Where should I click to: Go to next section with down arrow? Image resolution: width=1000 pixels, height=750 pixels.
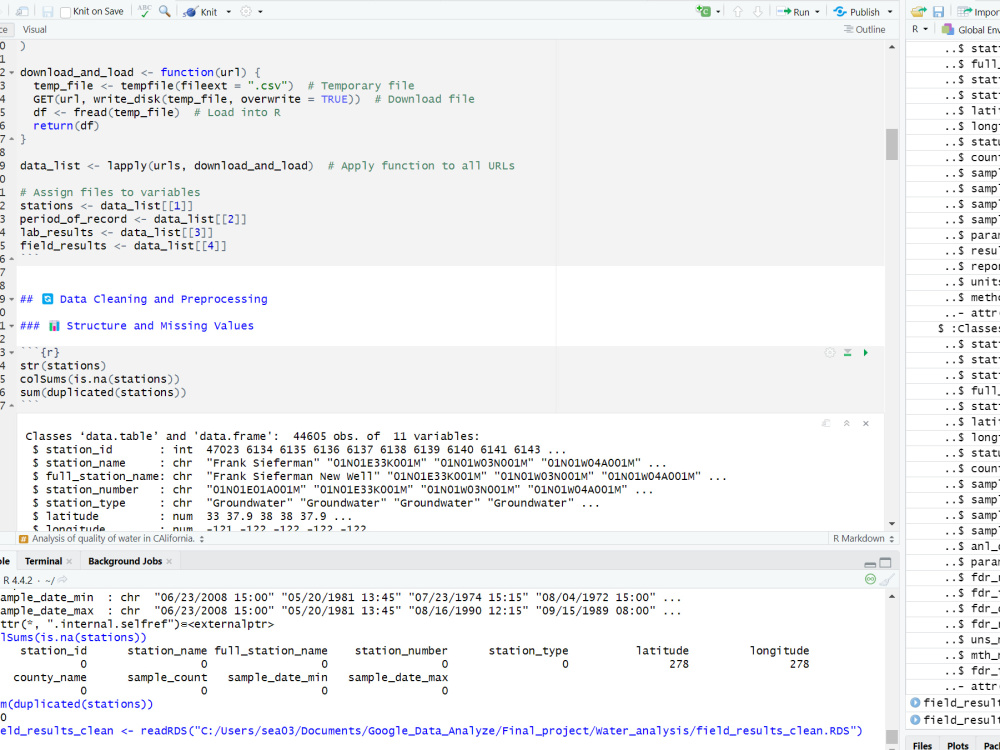[x=758, y=11]
